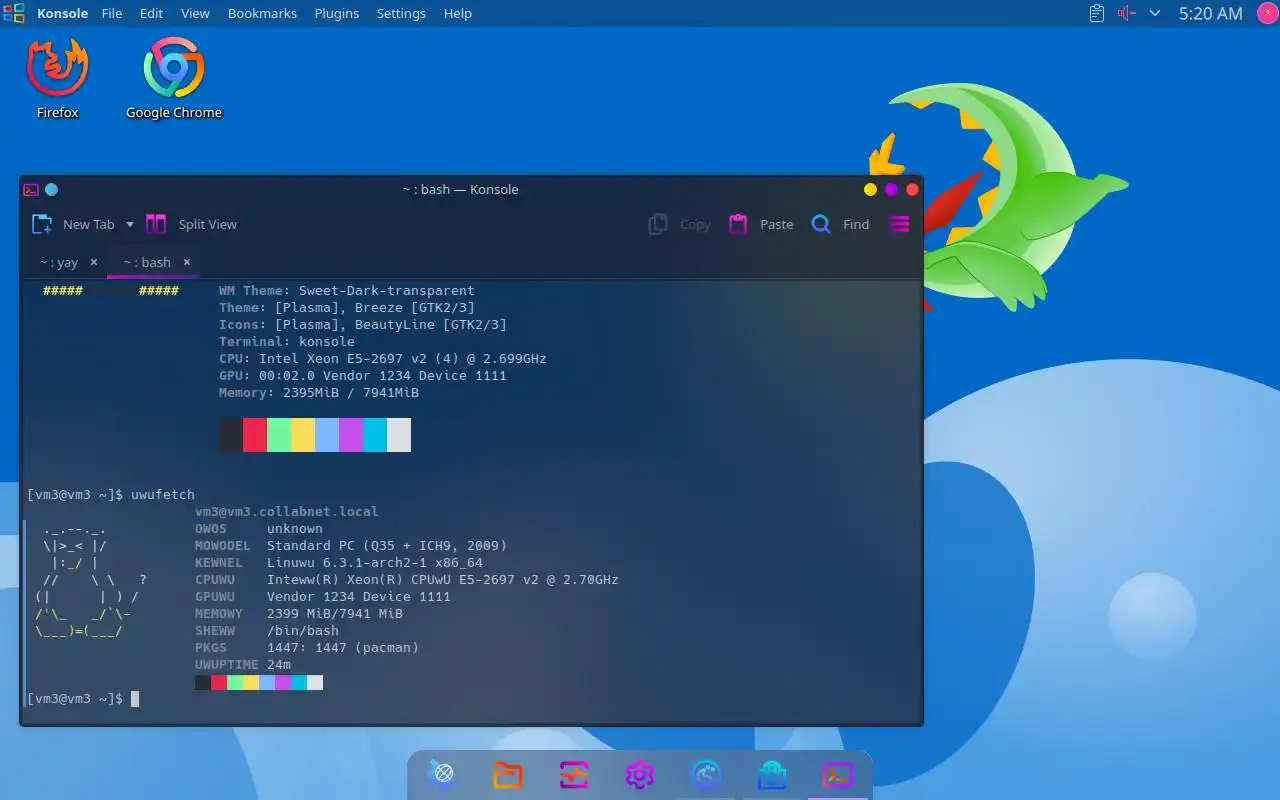Click the Split View toolbar button
This screenshot has width=1280, height=800.
pyautogui.click(x=192, y=224)
